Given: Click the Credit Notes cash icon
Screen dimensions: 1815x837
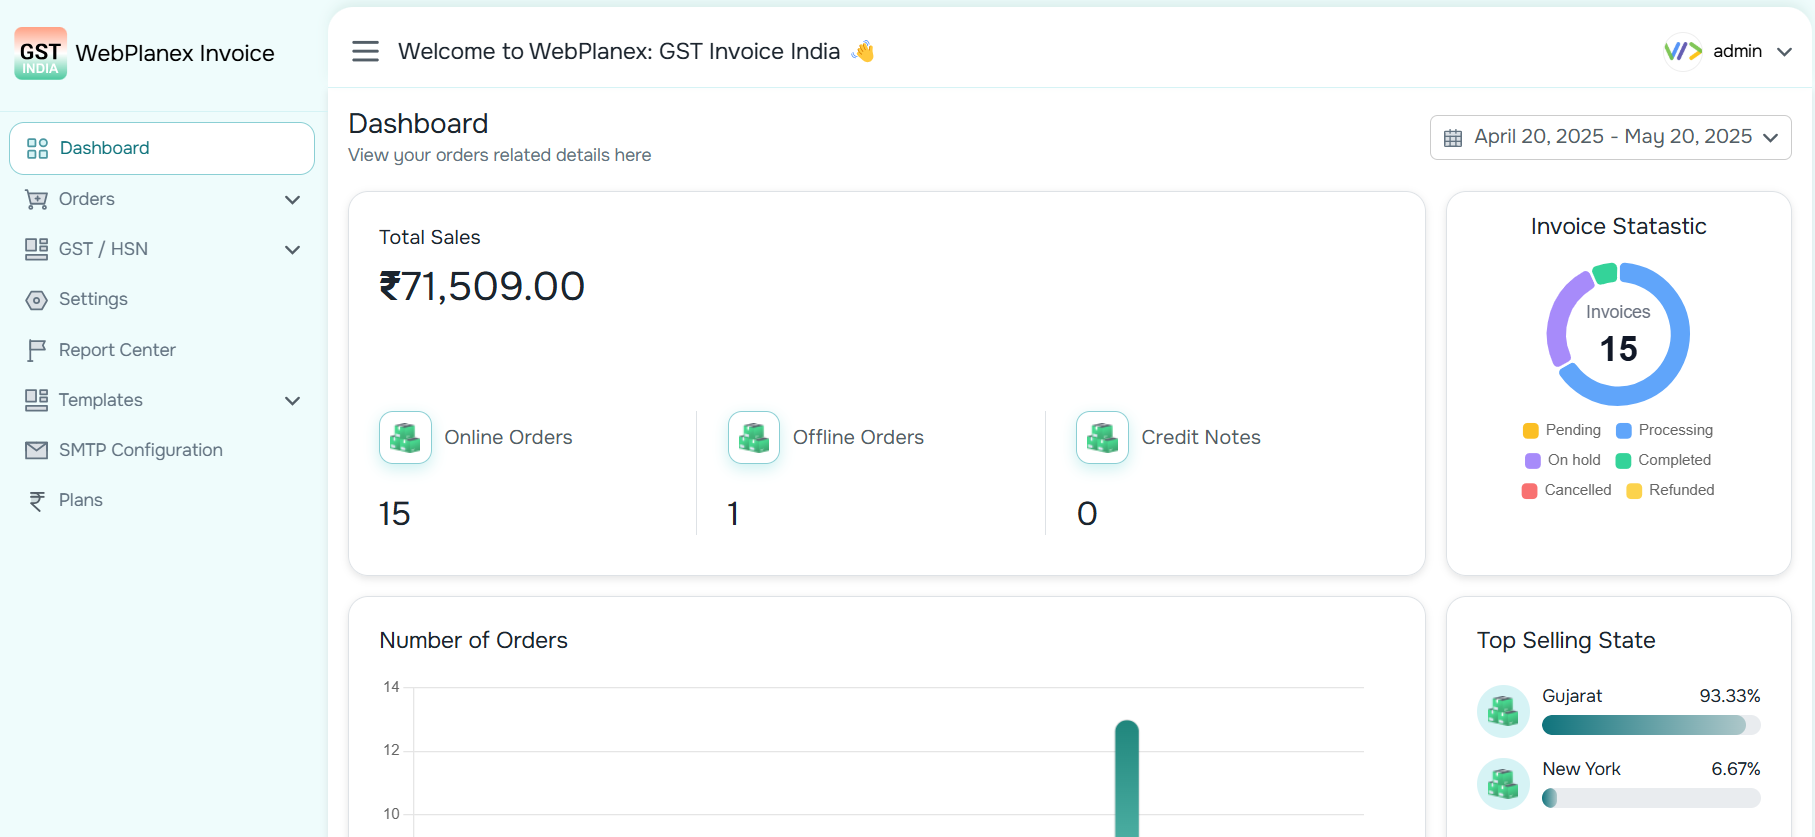Looking at the screenshot, I should tap(1102, 437).
